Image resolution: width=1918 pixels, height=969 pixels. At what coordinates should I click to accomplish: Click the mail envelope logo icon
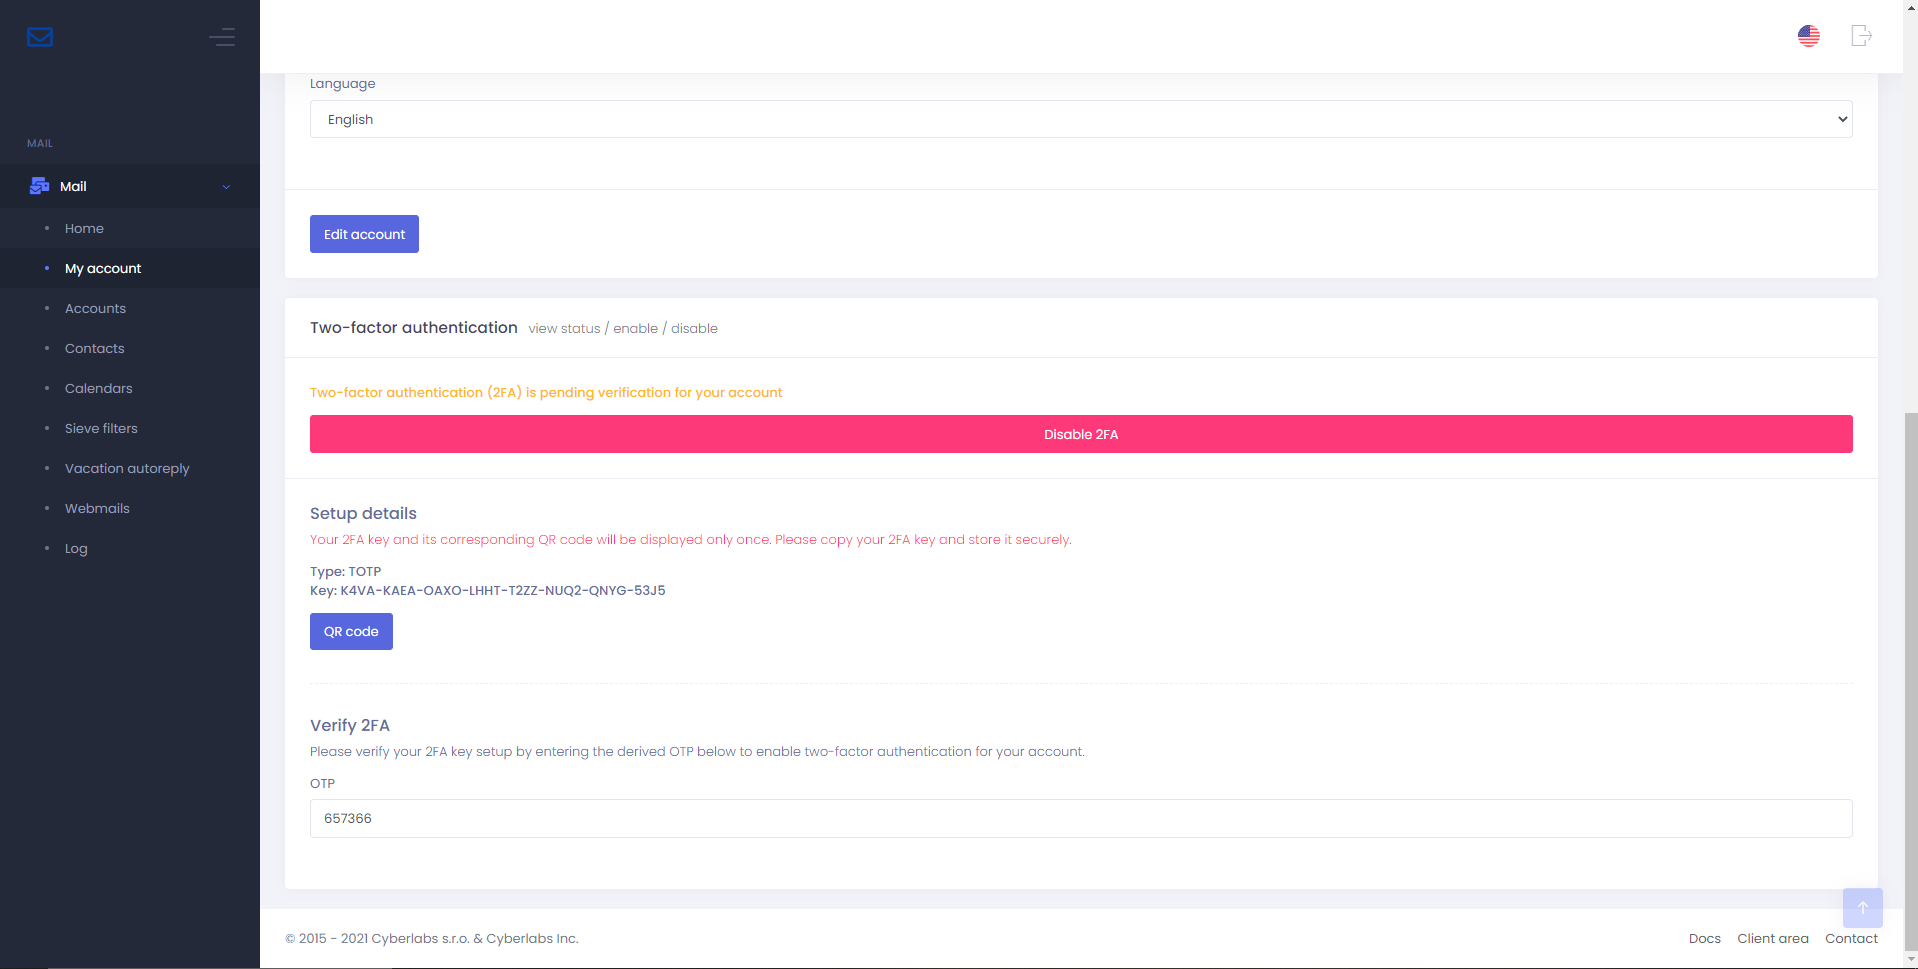click(40, 37)
